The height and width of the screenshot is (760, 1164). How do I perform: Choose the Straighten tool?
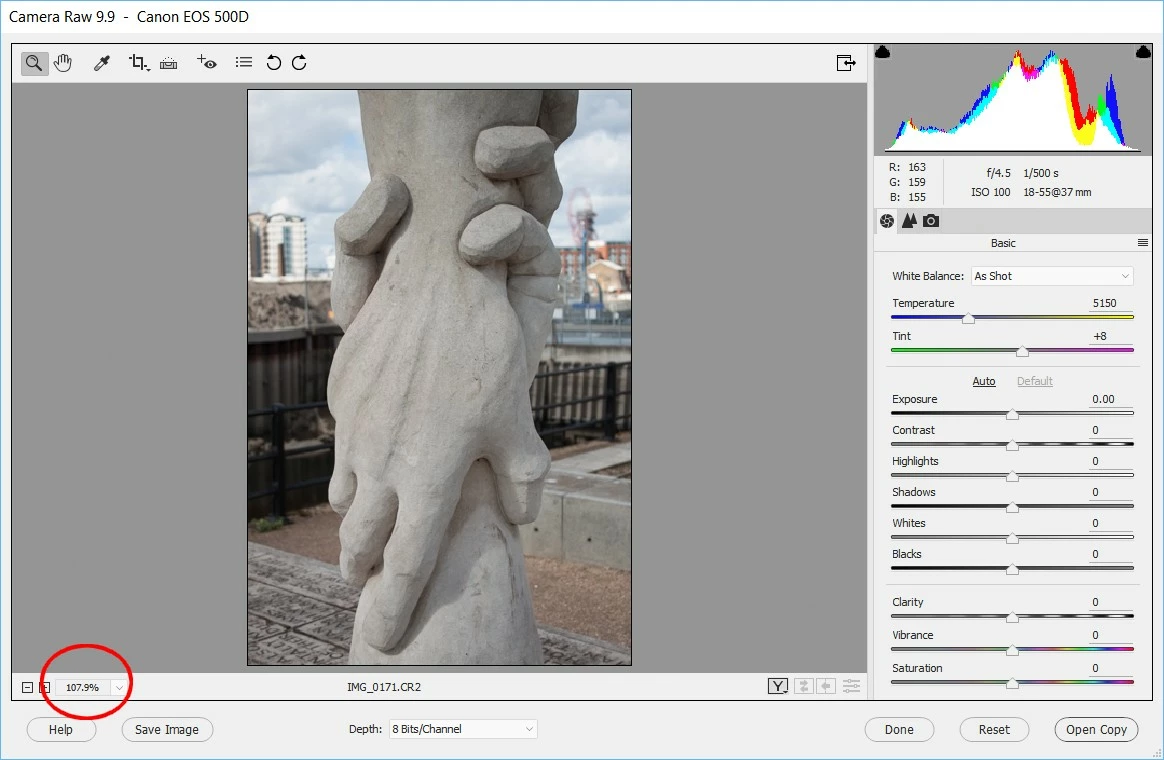(x=169, y=63)
